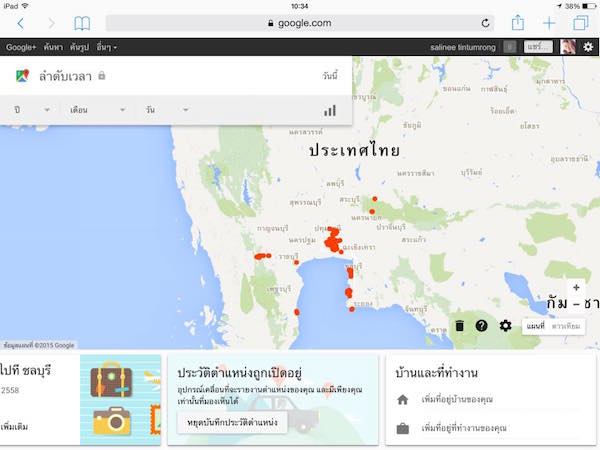Click the Google Maps logo icon
The height and width of the screenshot is (450, 600).
(x=22, y=76)
